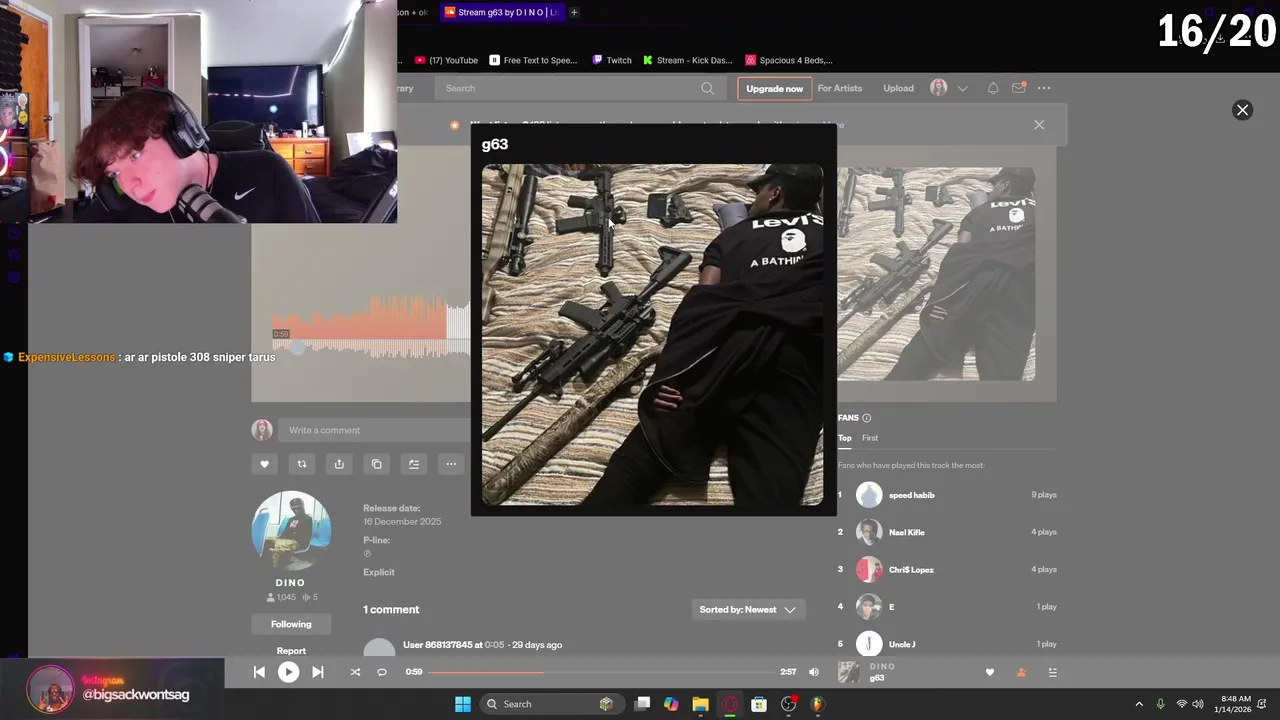This screenshot has width=1280, height=720.
Task: Skip to previous track in player
Action: point(259,672)
